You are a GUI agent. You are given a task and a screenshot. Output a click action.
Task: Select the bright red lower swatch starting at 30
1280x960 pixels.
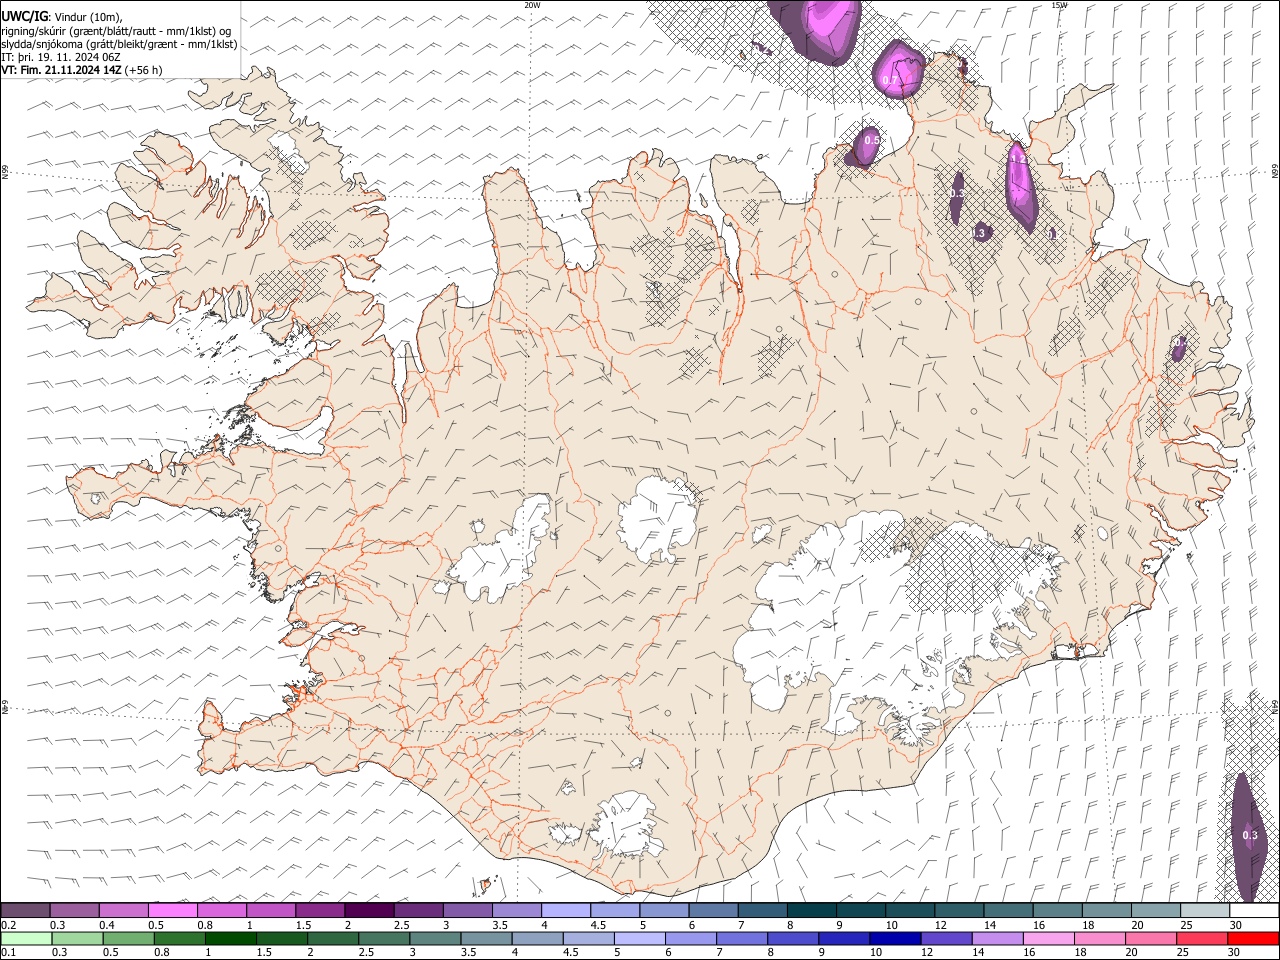click(1252, 938)
